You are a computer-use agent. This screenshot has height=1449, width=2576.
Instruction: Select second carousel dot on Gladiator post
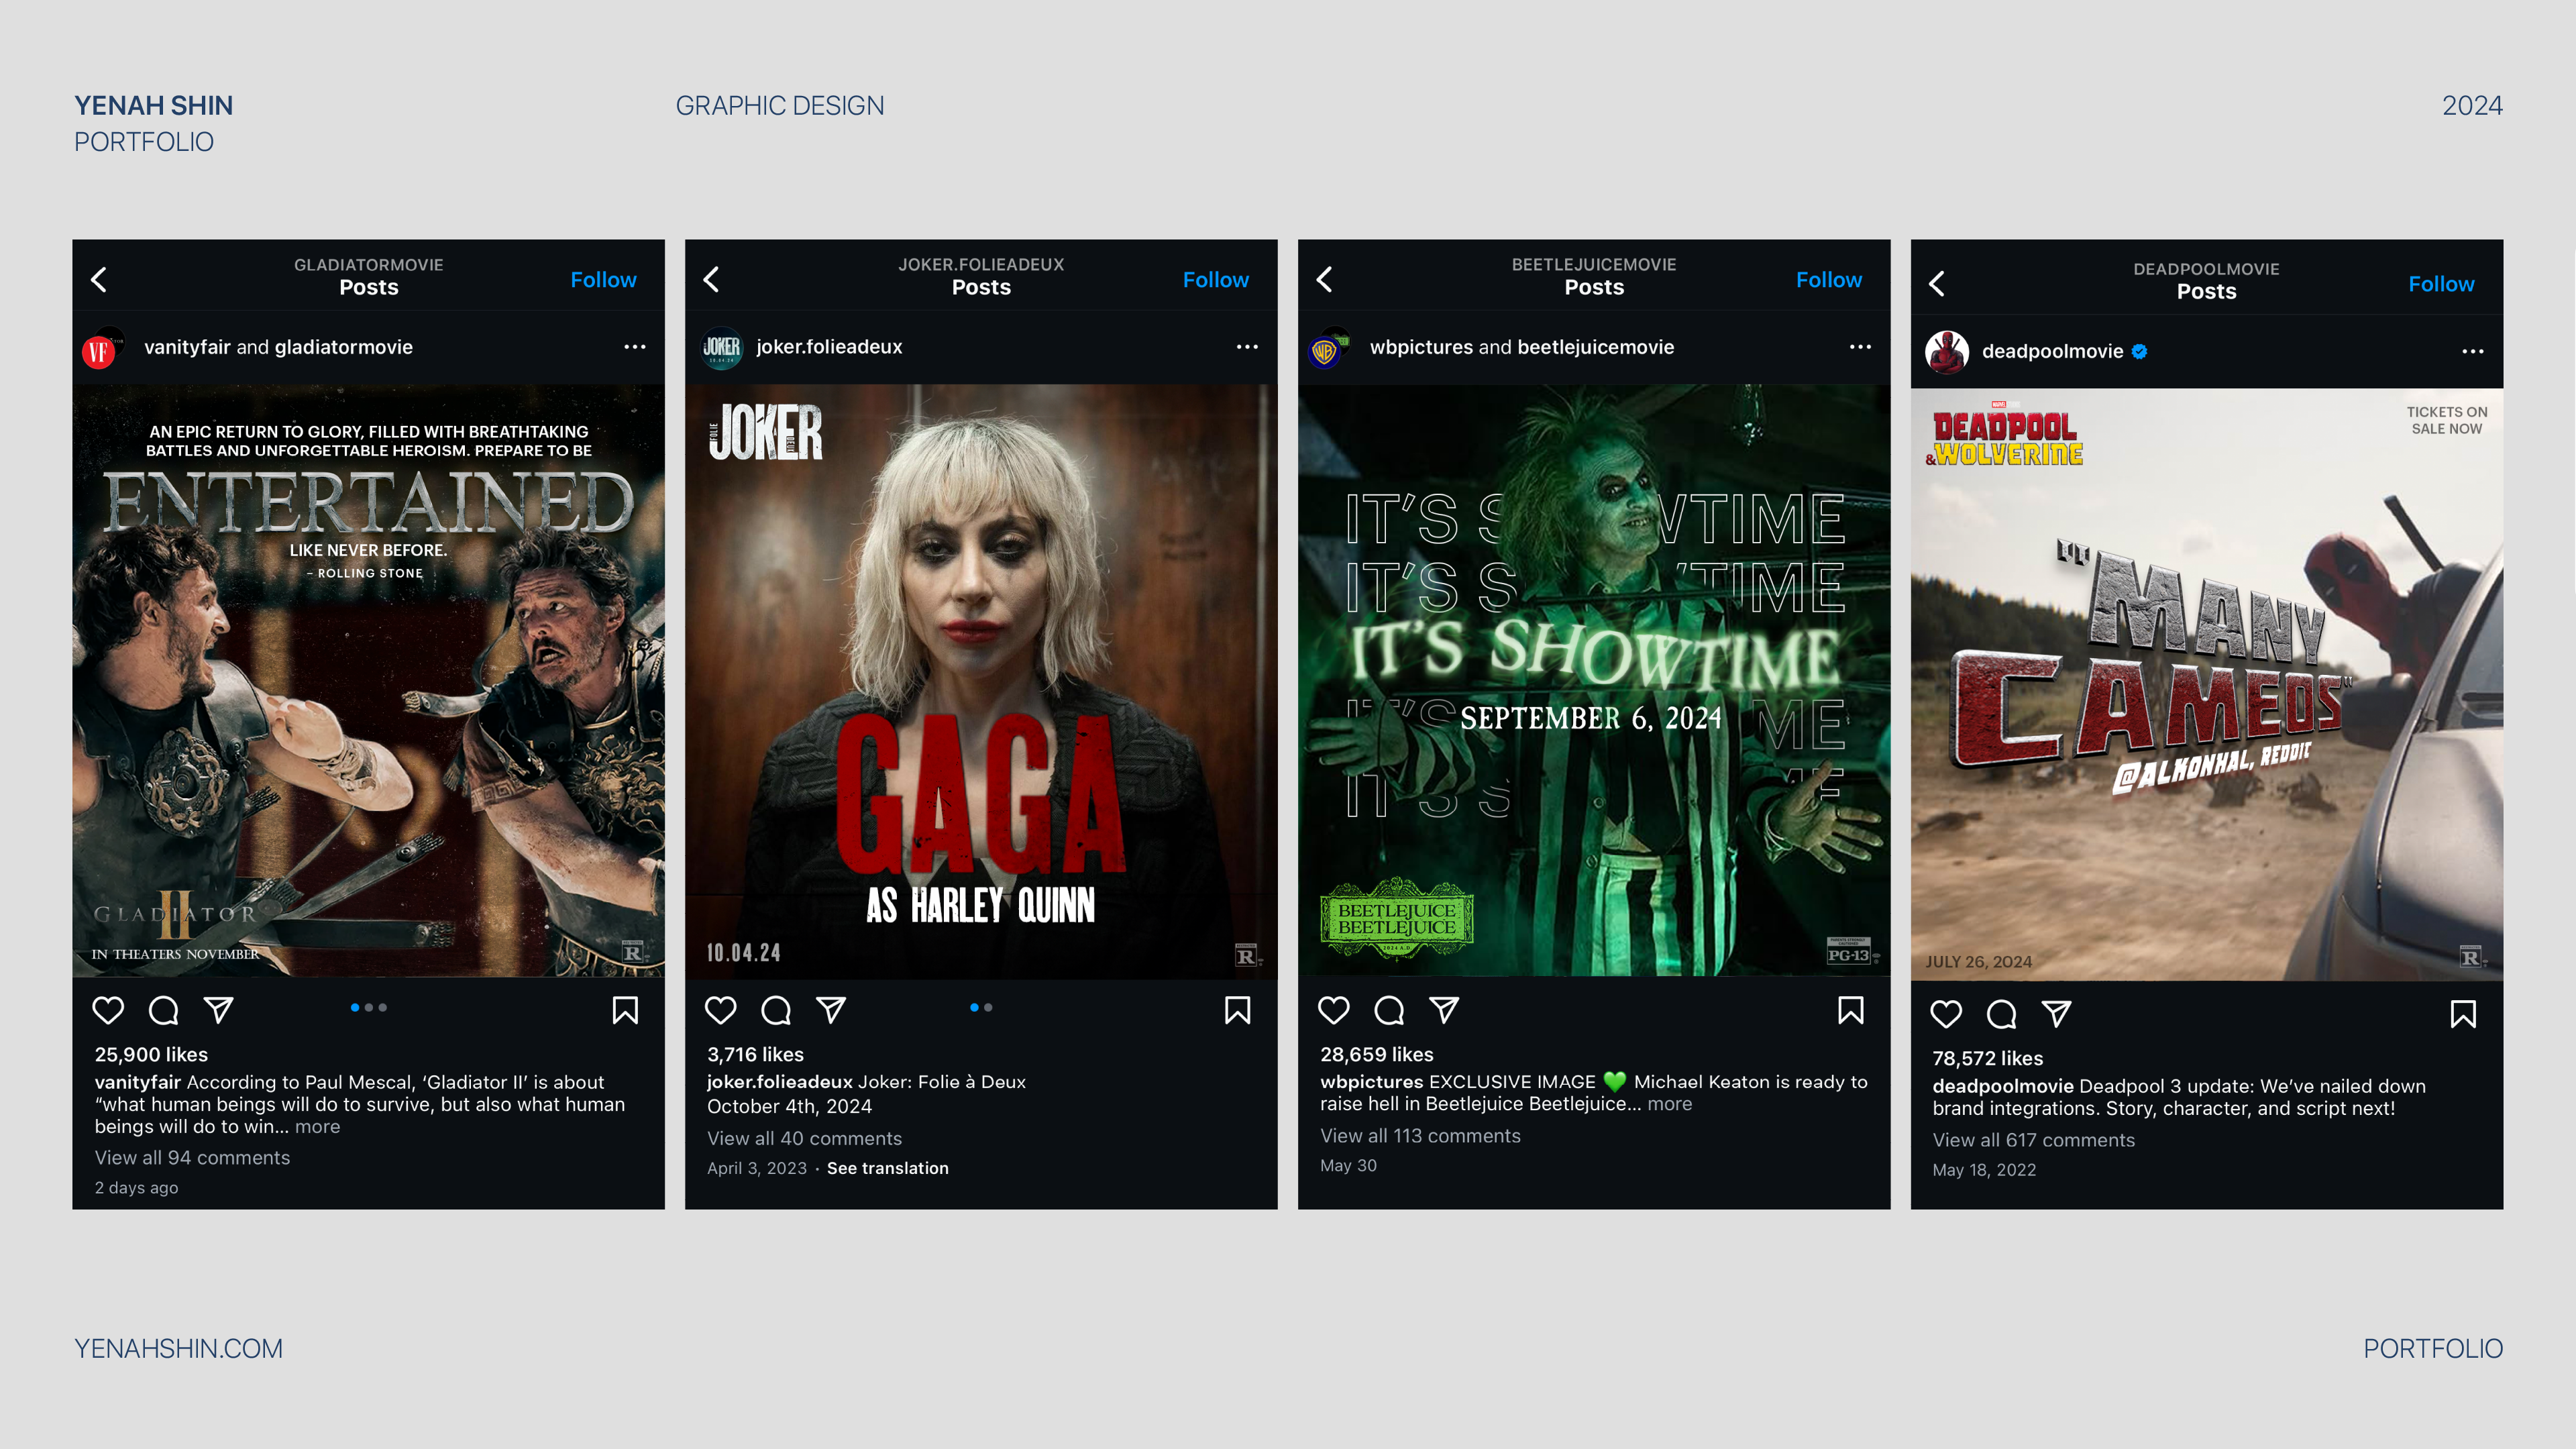coord(369,1007)
